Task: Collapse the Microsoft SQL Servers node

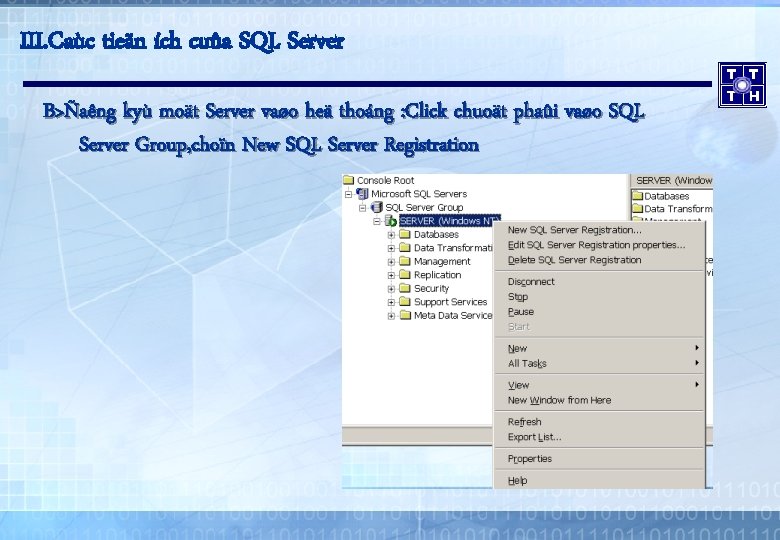Action: click(x=349, y=194)
